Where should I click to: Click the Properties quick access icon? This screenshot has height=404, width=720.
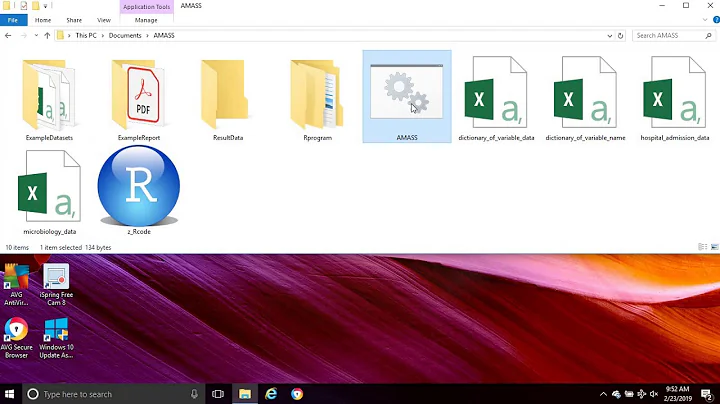click(23, 6)
